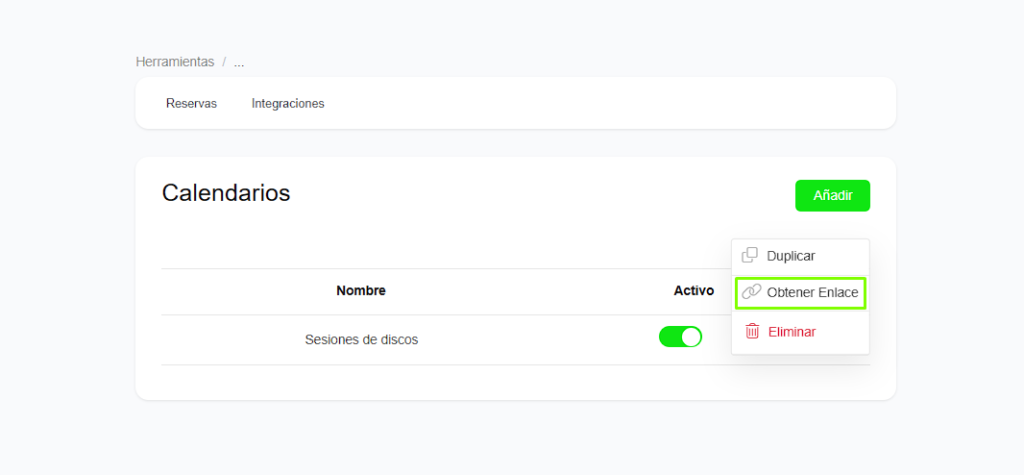1024x475 pixels.
Task: Click the breadcrumb slash separator
Action: pyautogui.click(x=224, y=62)
